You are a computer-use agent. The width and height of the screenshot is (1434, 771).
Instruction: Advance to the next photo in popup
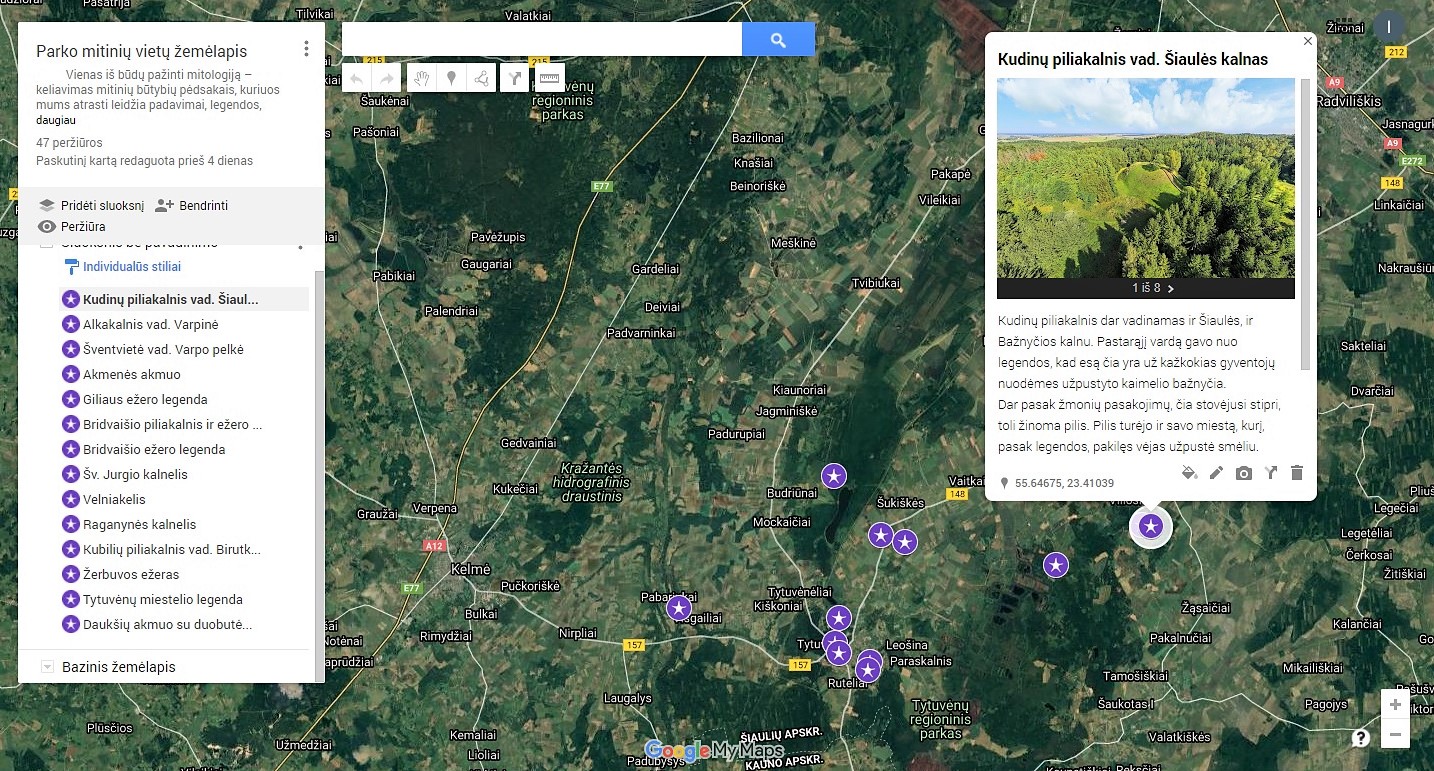click(1171, 288)
